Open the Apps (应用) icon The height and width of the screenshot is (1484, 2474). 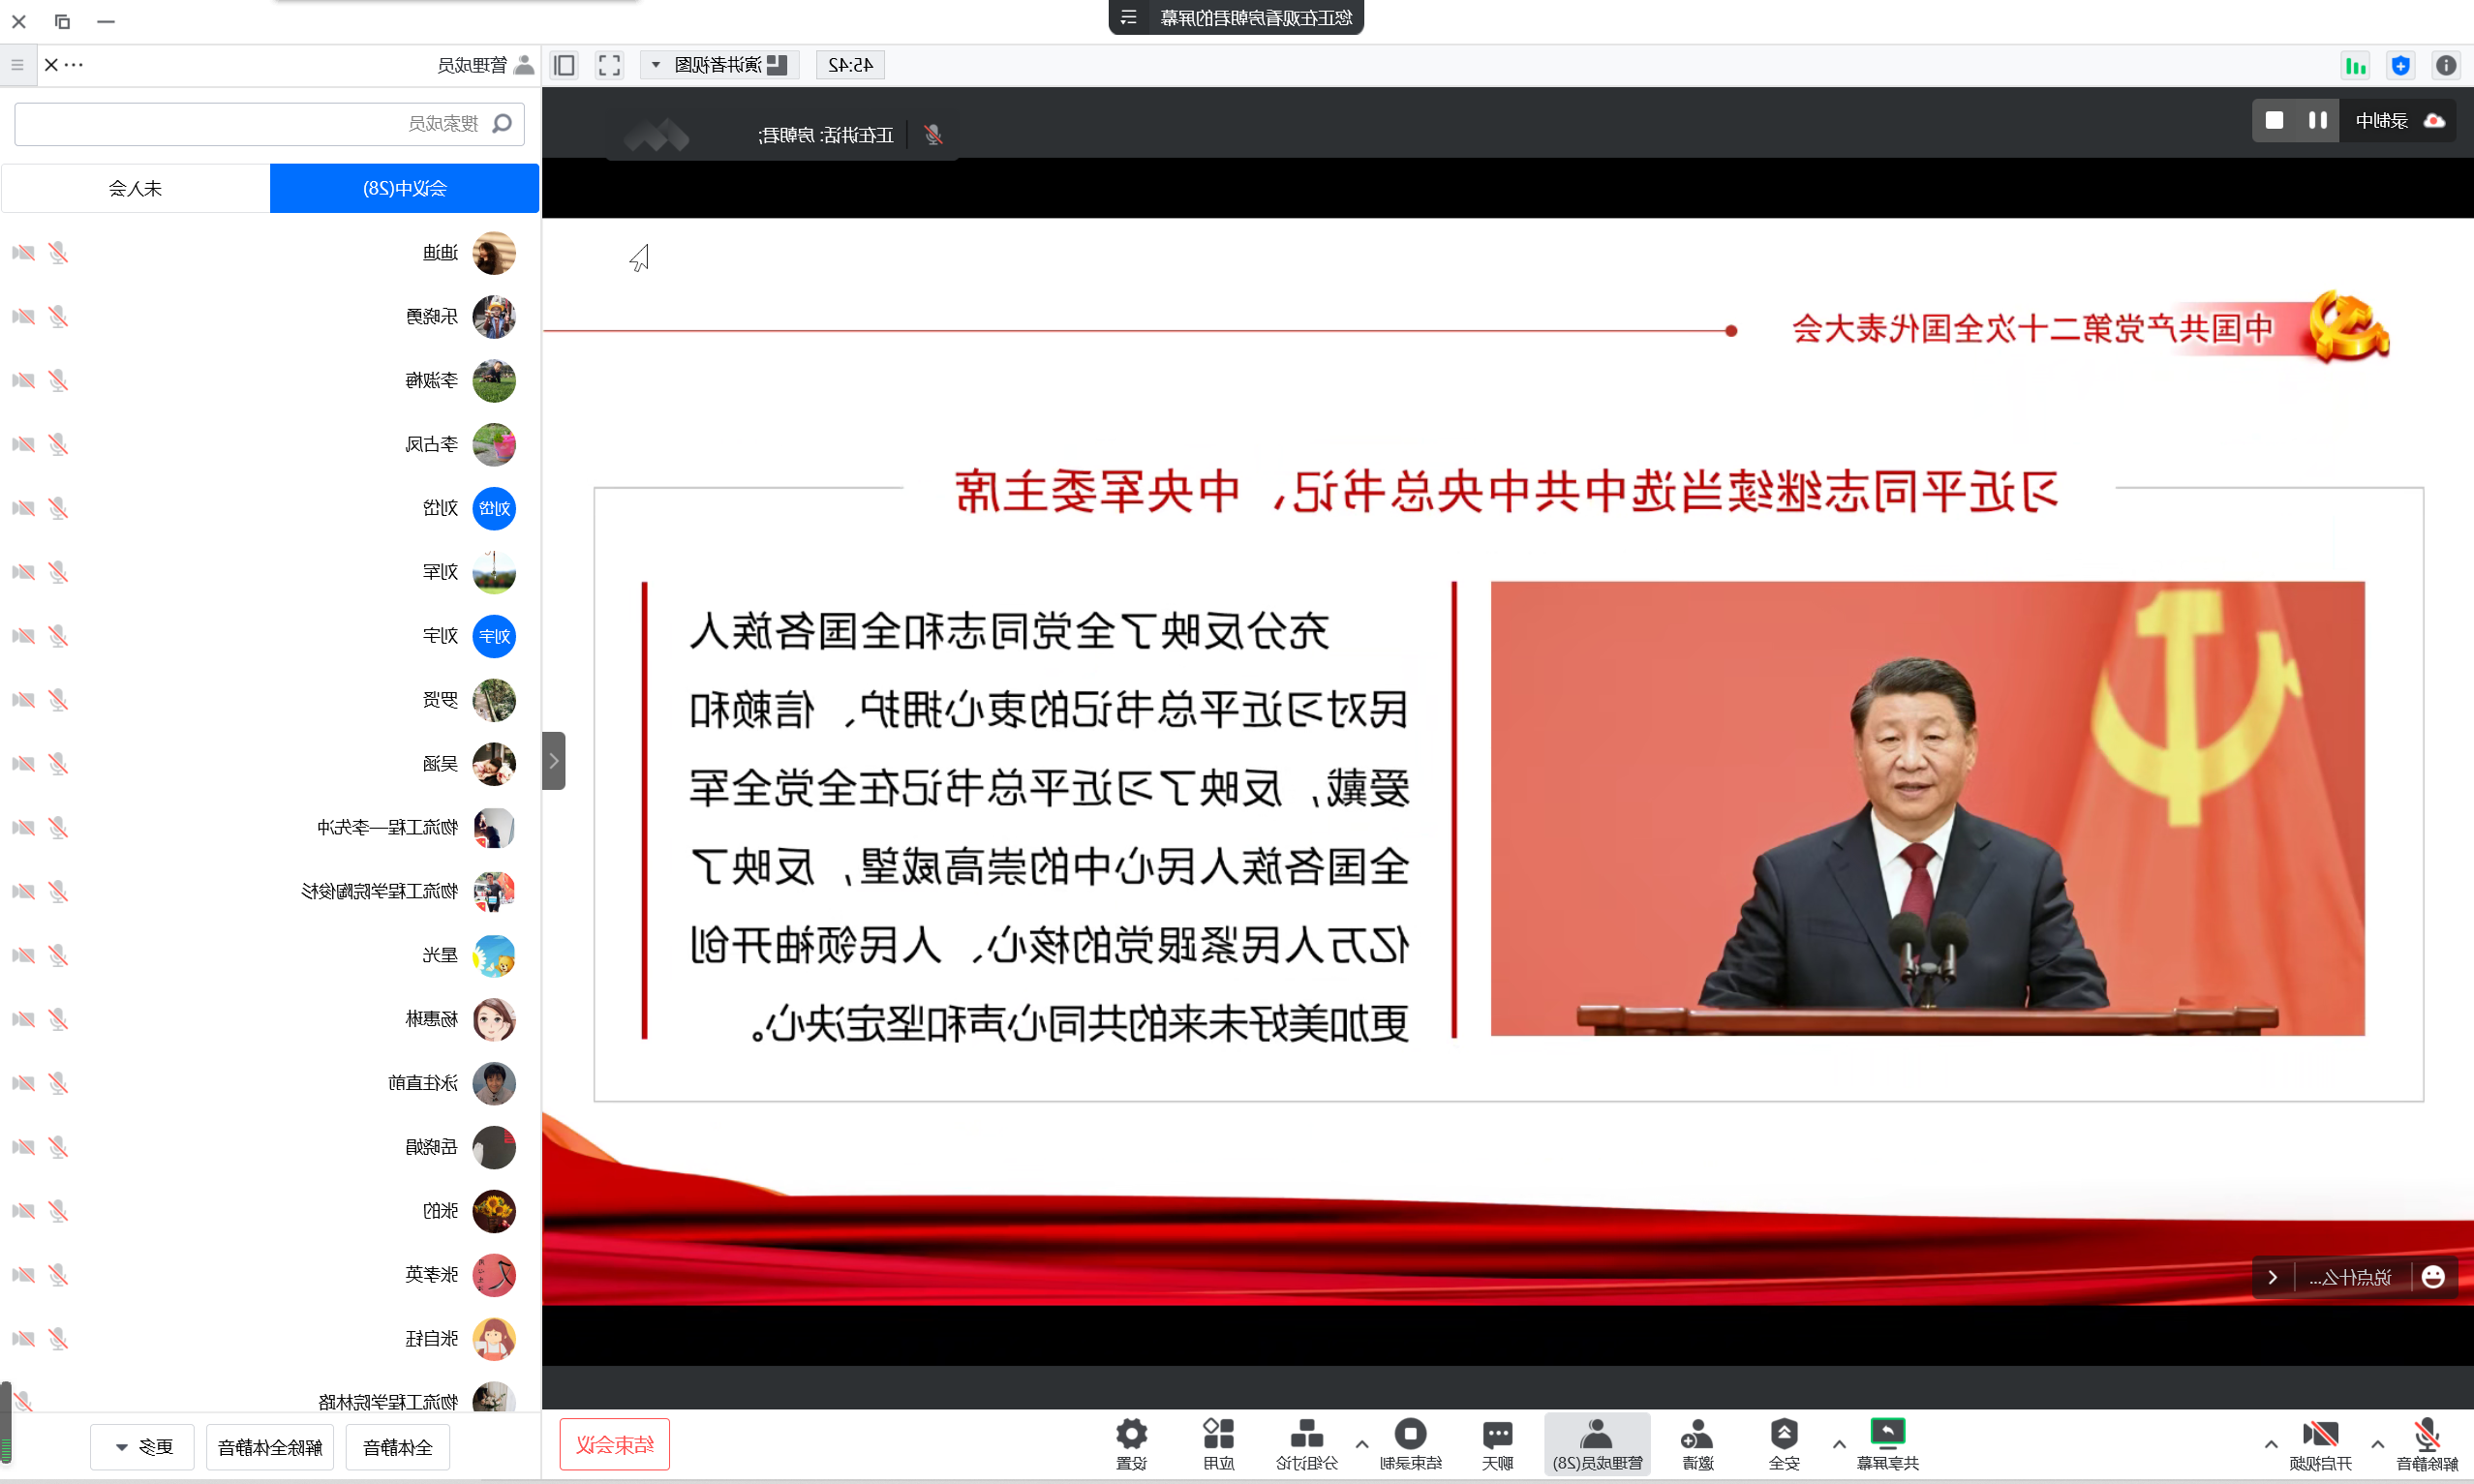click(1218, 1434)
